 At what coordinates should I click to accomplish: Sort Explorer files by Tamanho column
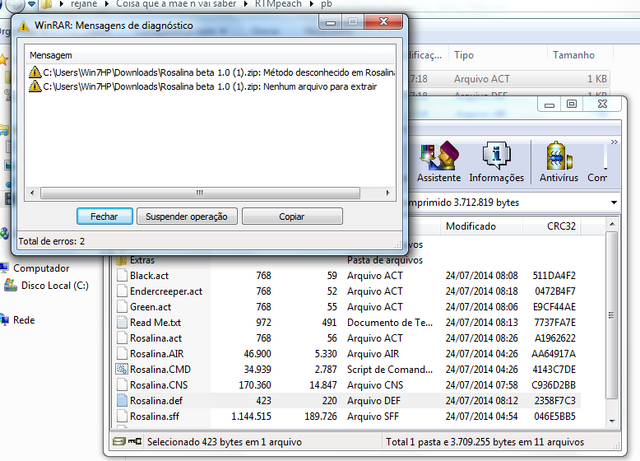573,55
